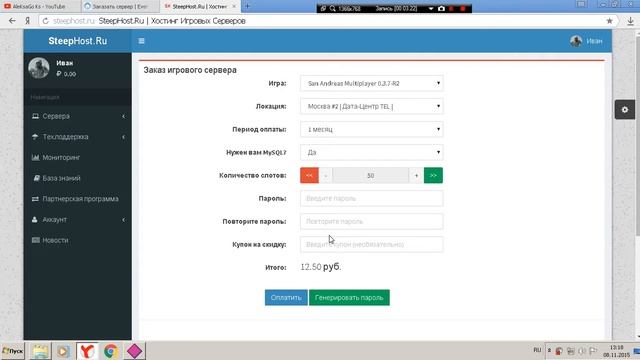
Task: Expand the Техподдержка chevron arrow
Action: point(123,137)
